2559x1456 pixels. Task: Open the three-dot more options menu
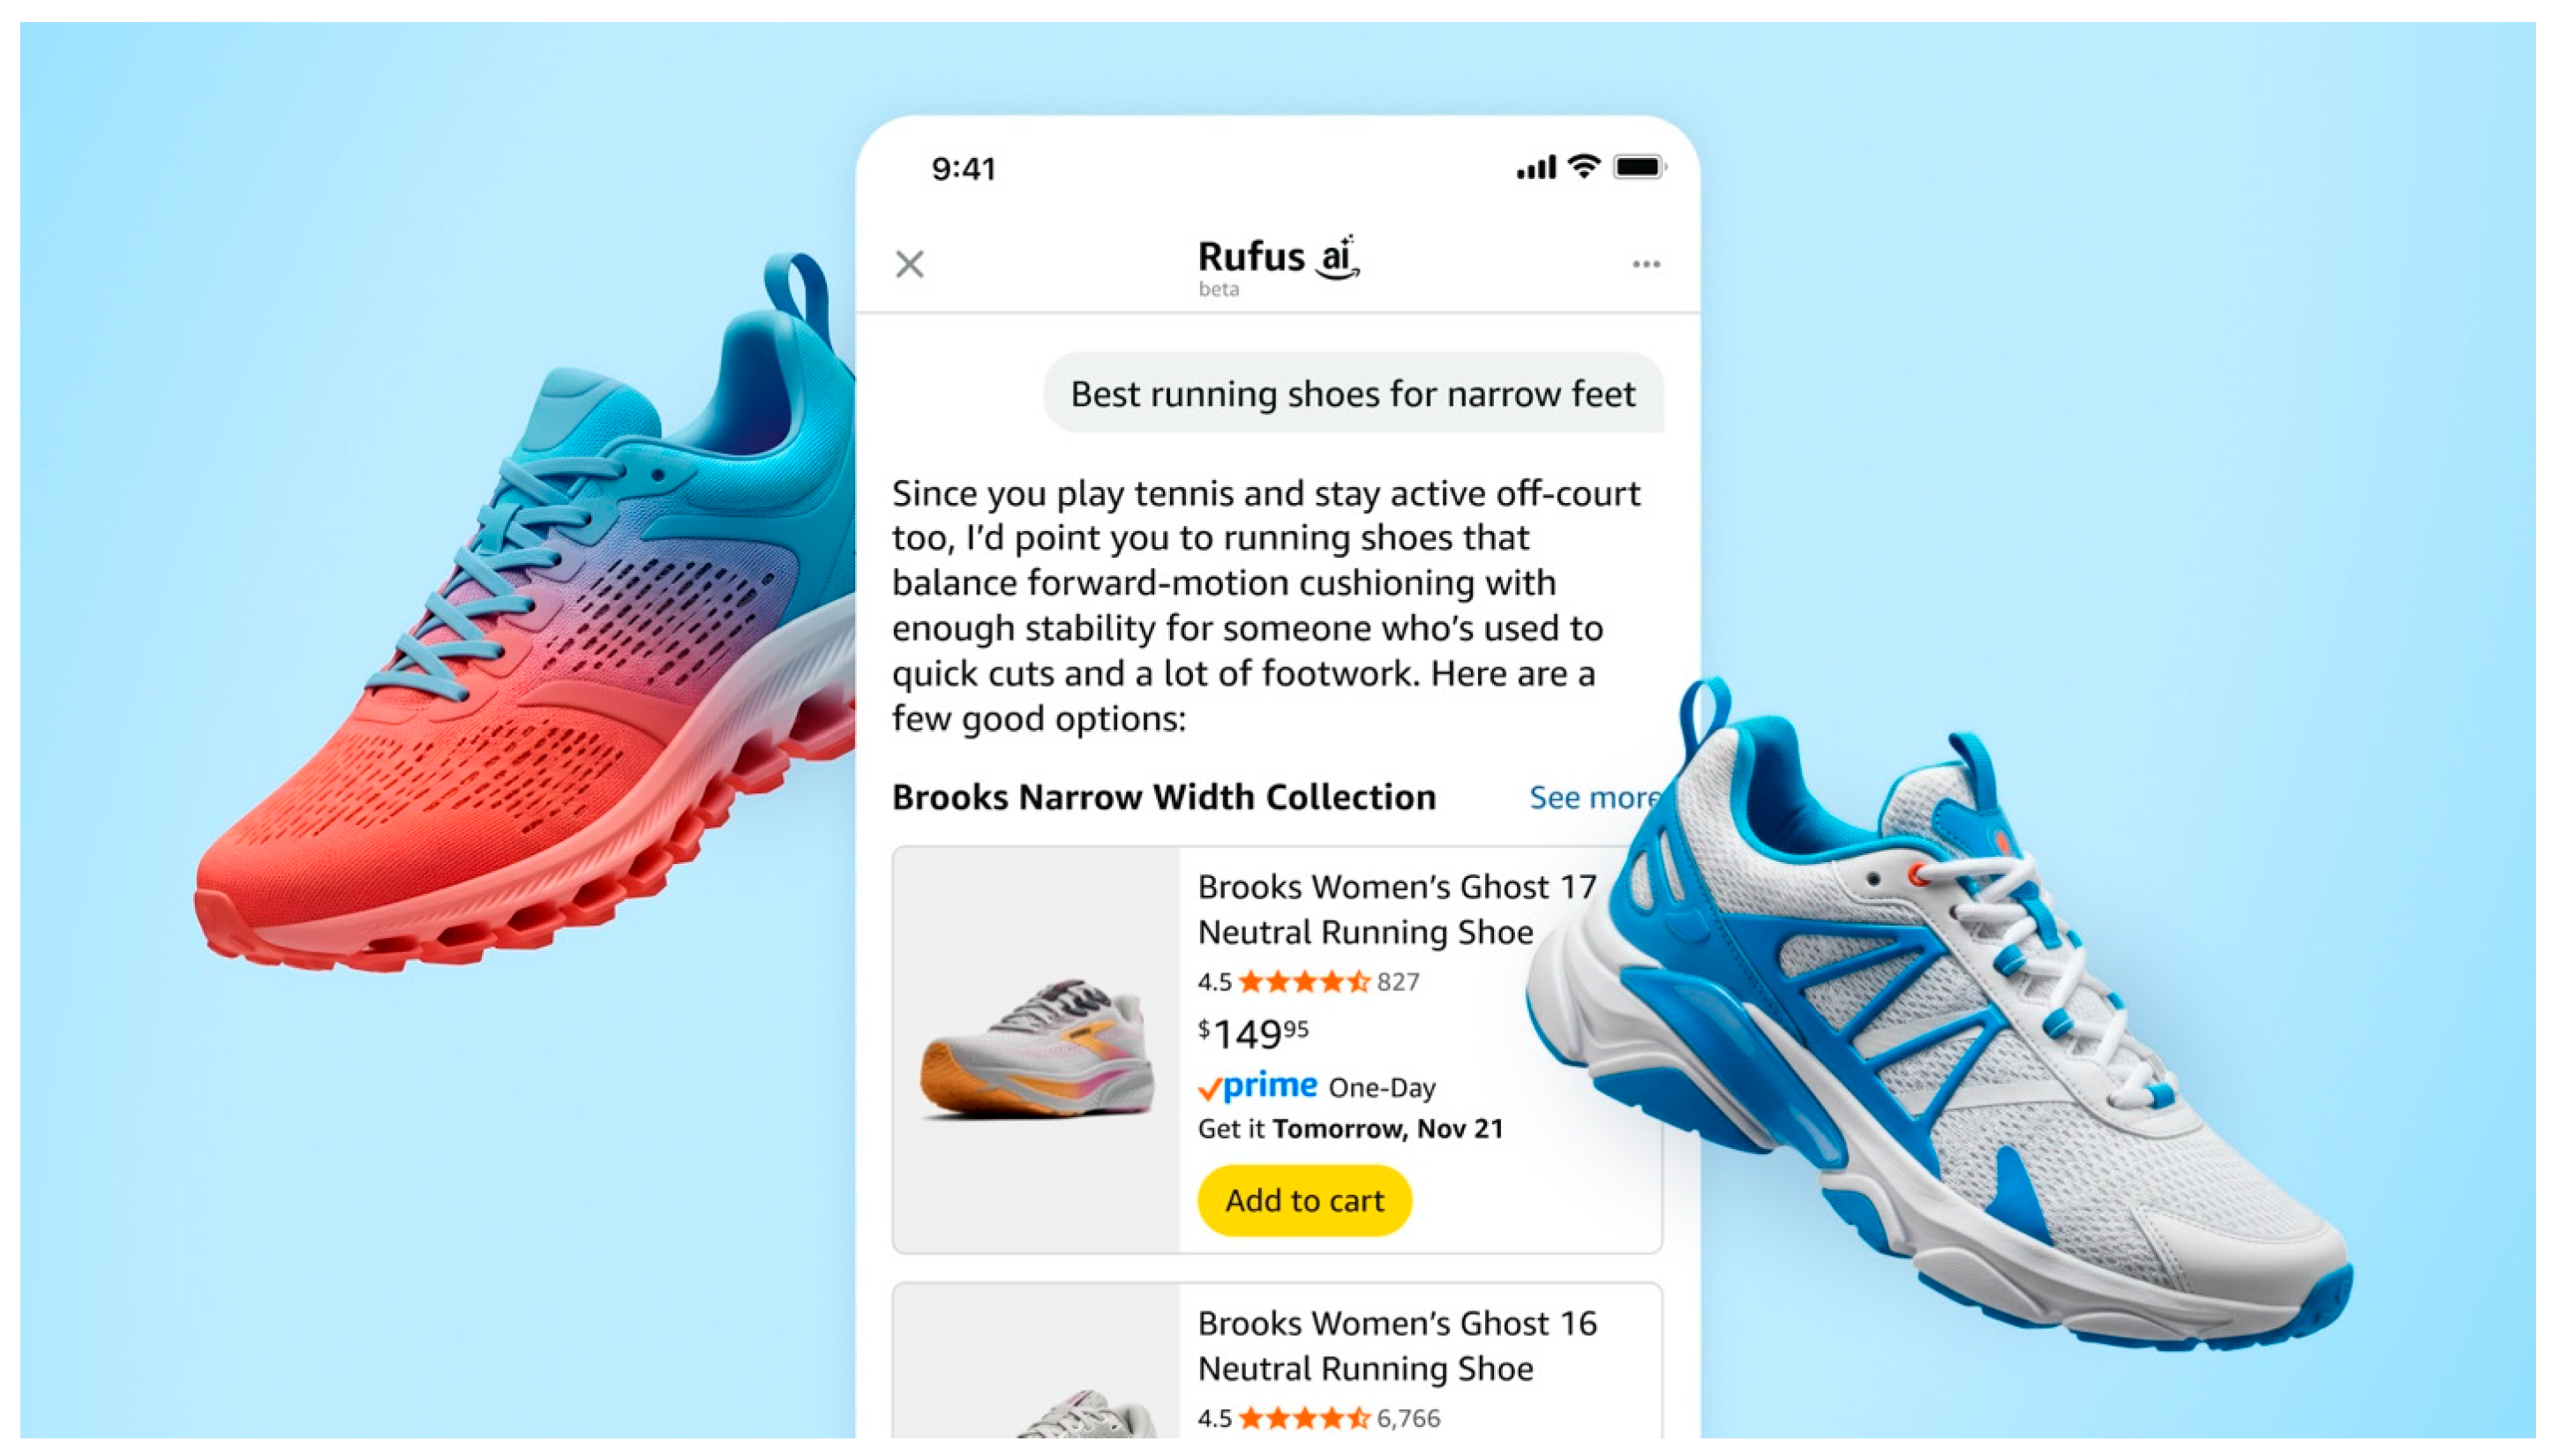[1645, 264]
